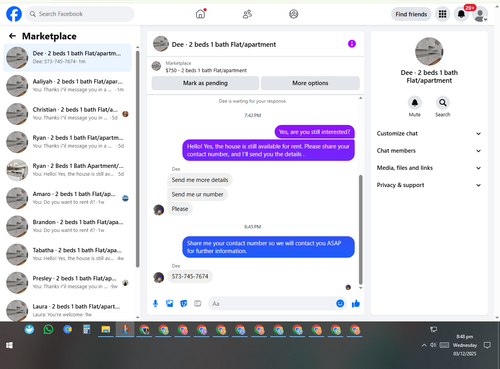The image size is (500, 369).
Task: Open the notifications bell with 20+ badge
Action: pos(461,14)
